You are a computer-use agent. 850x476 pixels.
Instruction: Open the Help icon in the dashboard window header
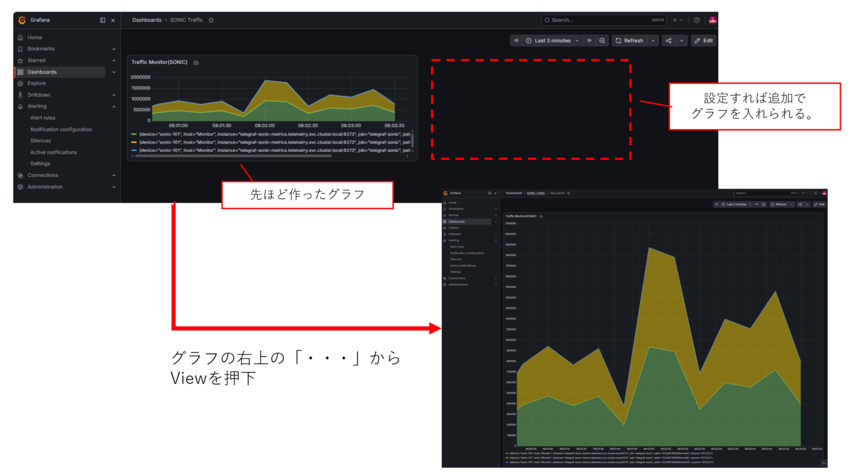point(697,20)
